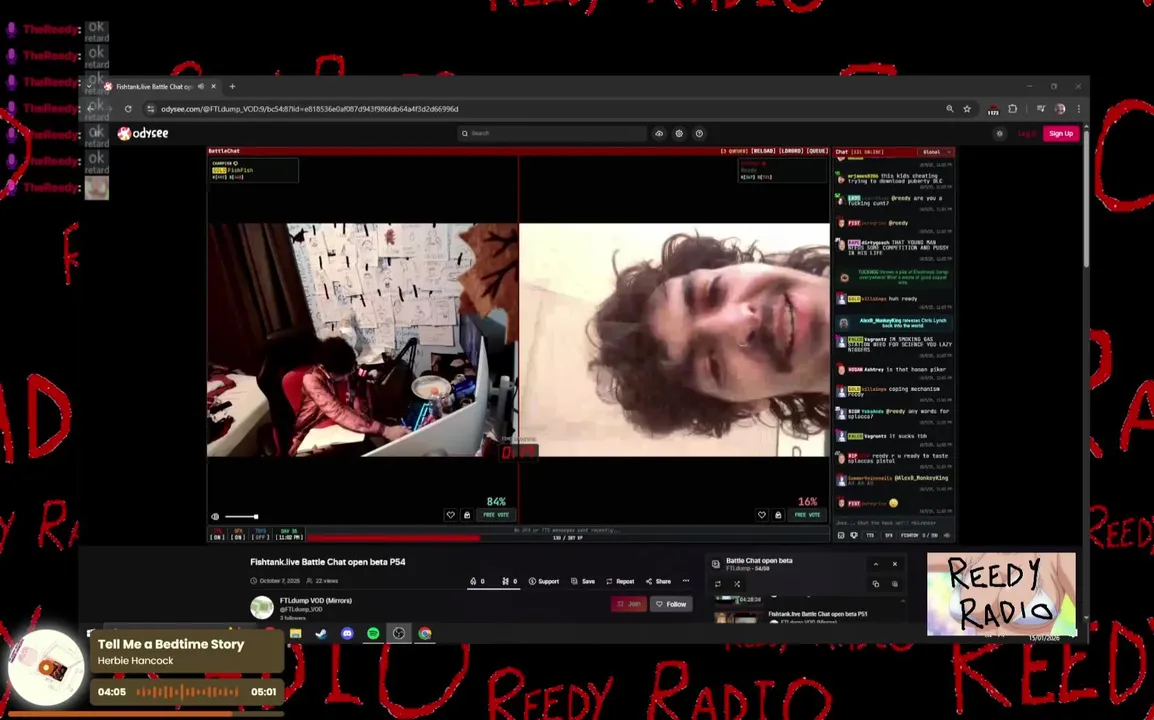Open Odysee header settings gear near Log In
The image size is (1154, 720).
(x=999, y=133)
